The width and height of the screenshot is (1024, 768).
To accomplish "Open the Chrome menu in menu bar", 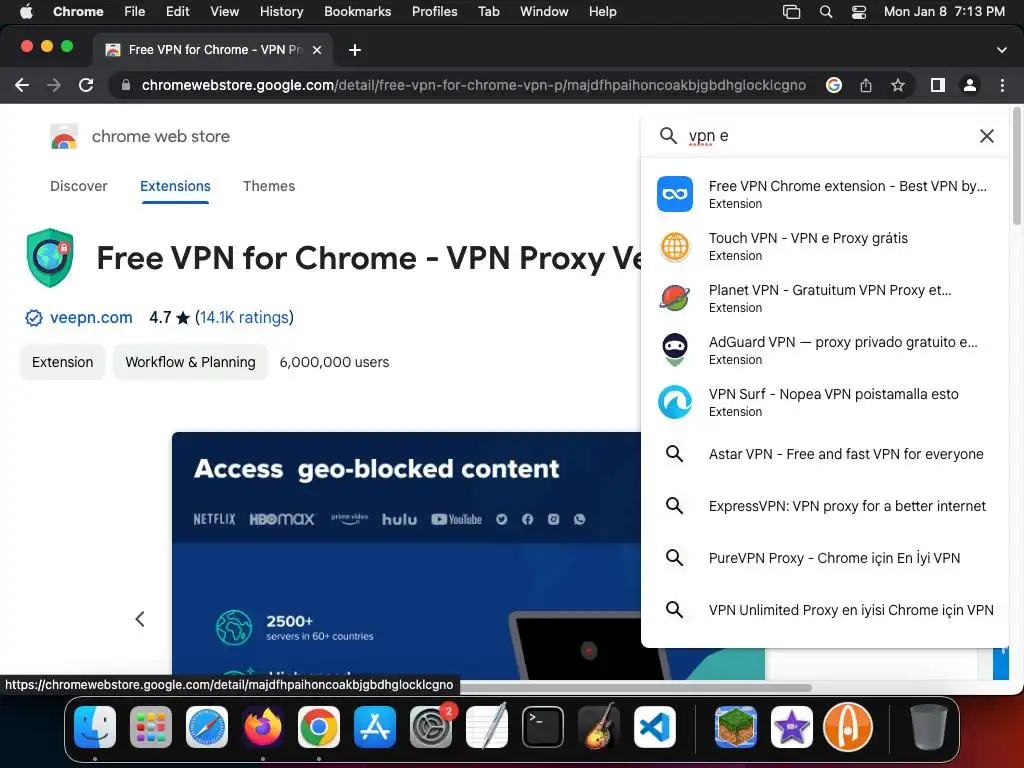I will tap(78, 12).
